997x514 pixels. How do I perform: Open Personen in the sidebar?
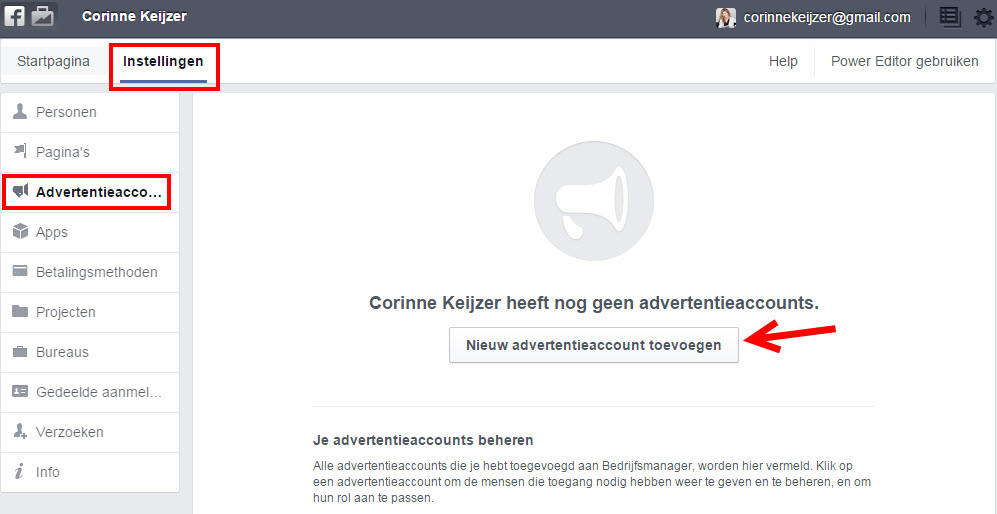(x=90, y=113)
